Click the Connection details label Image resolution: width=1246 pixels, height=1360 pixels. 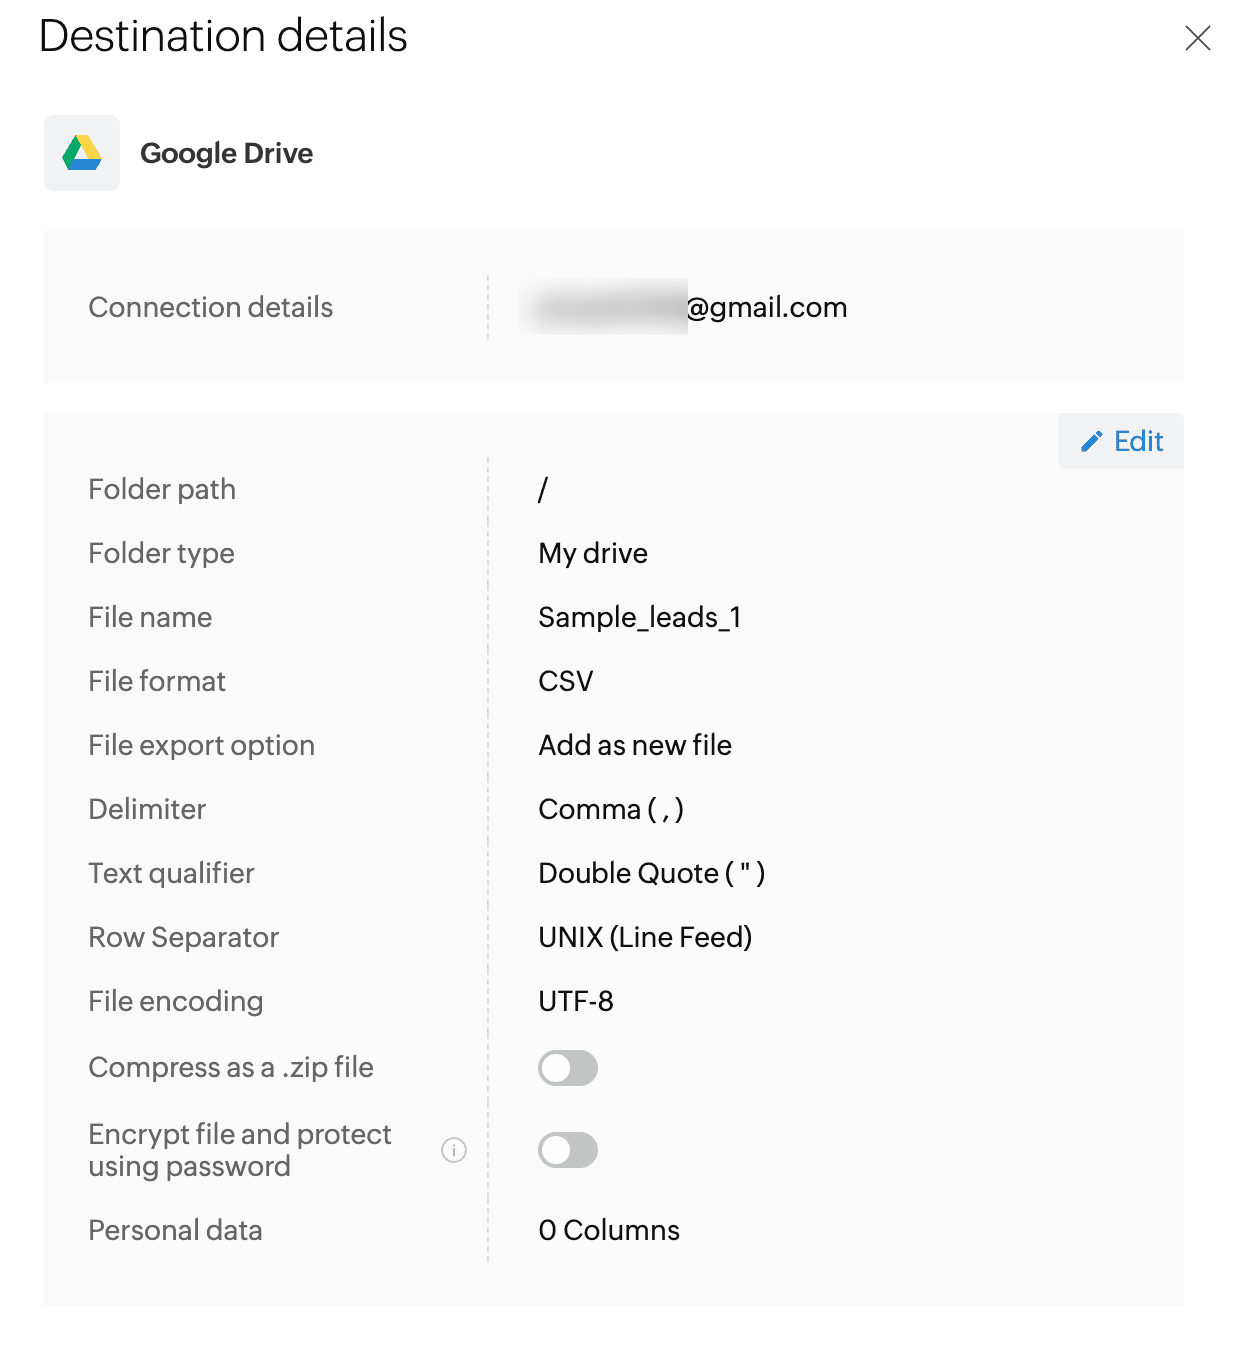(211, 307)
